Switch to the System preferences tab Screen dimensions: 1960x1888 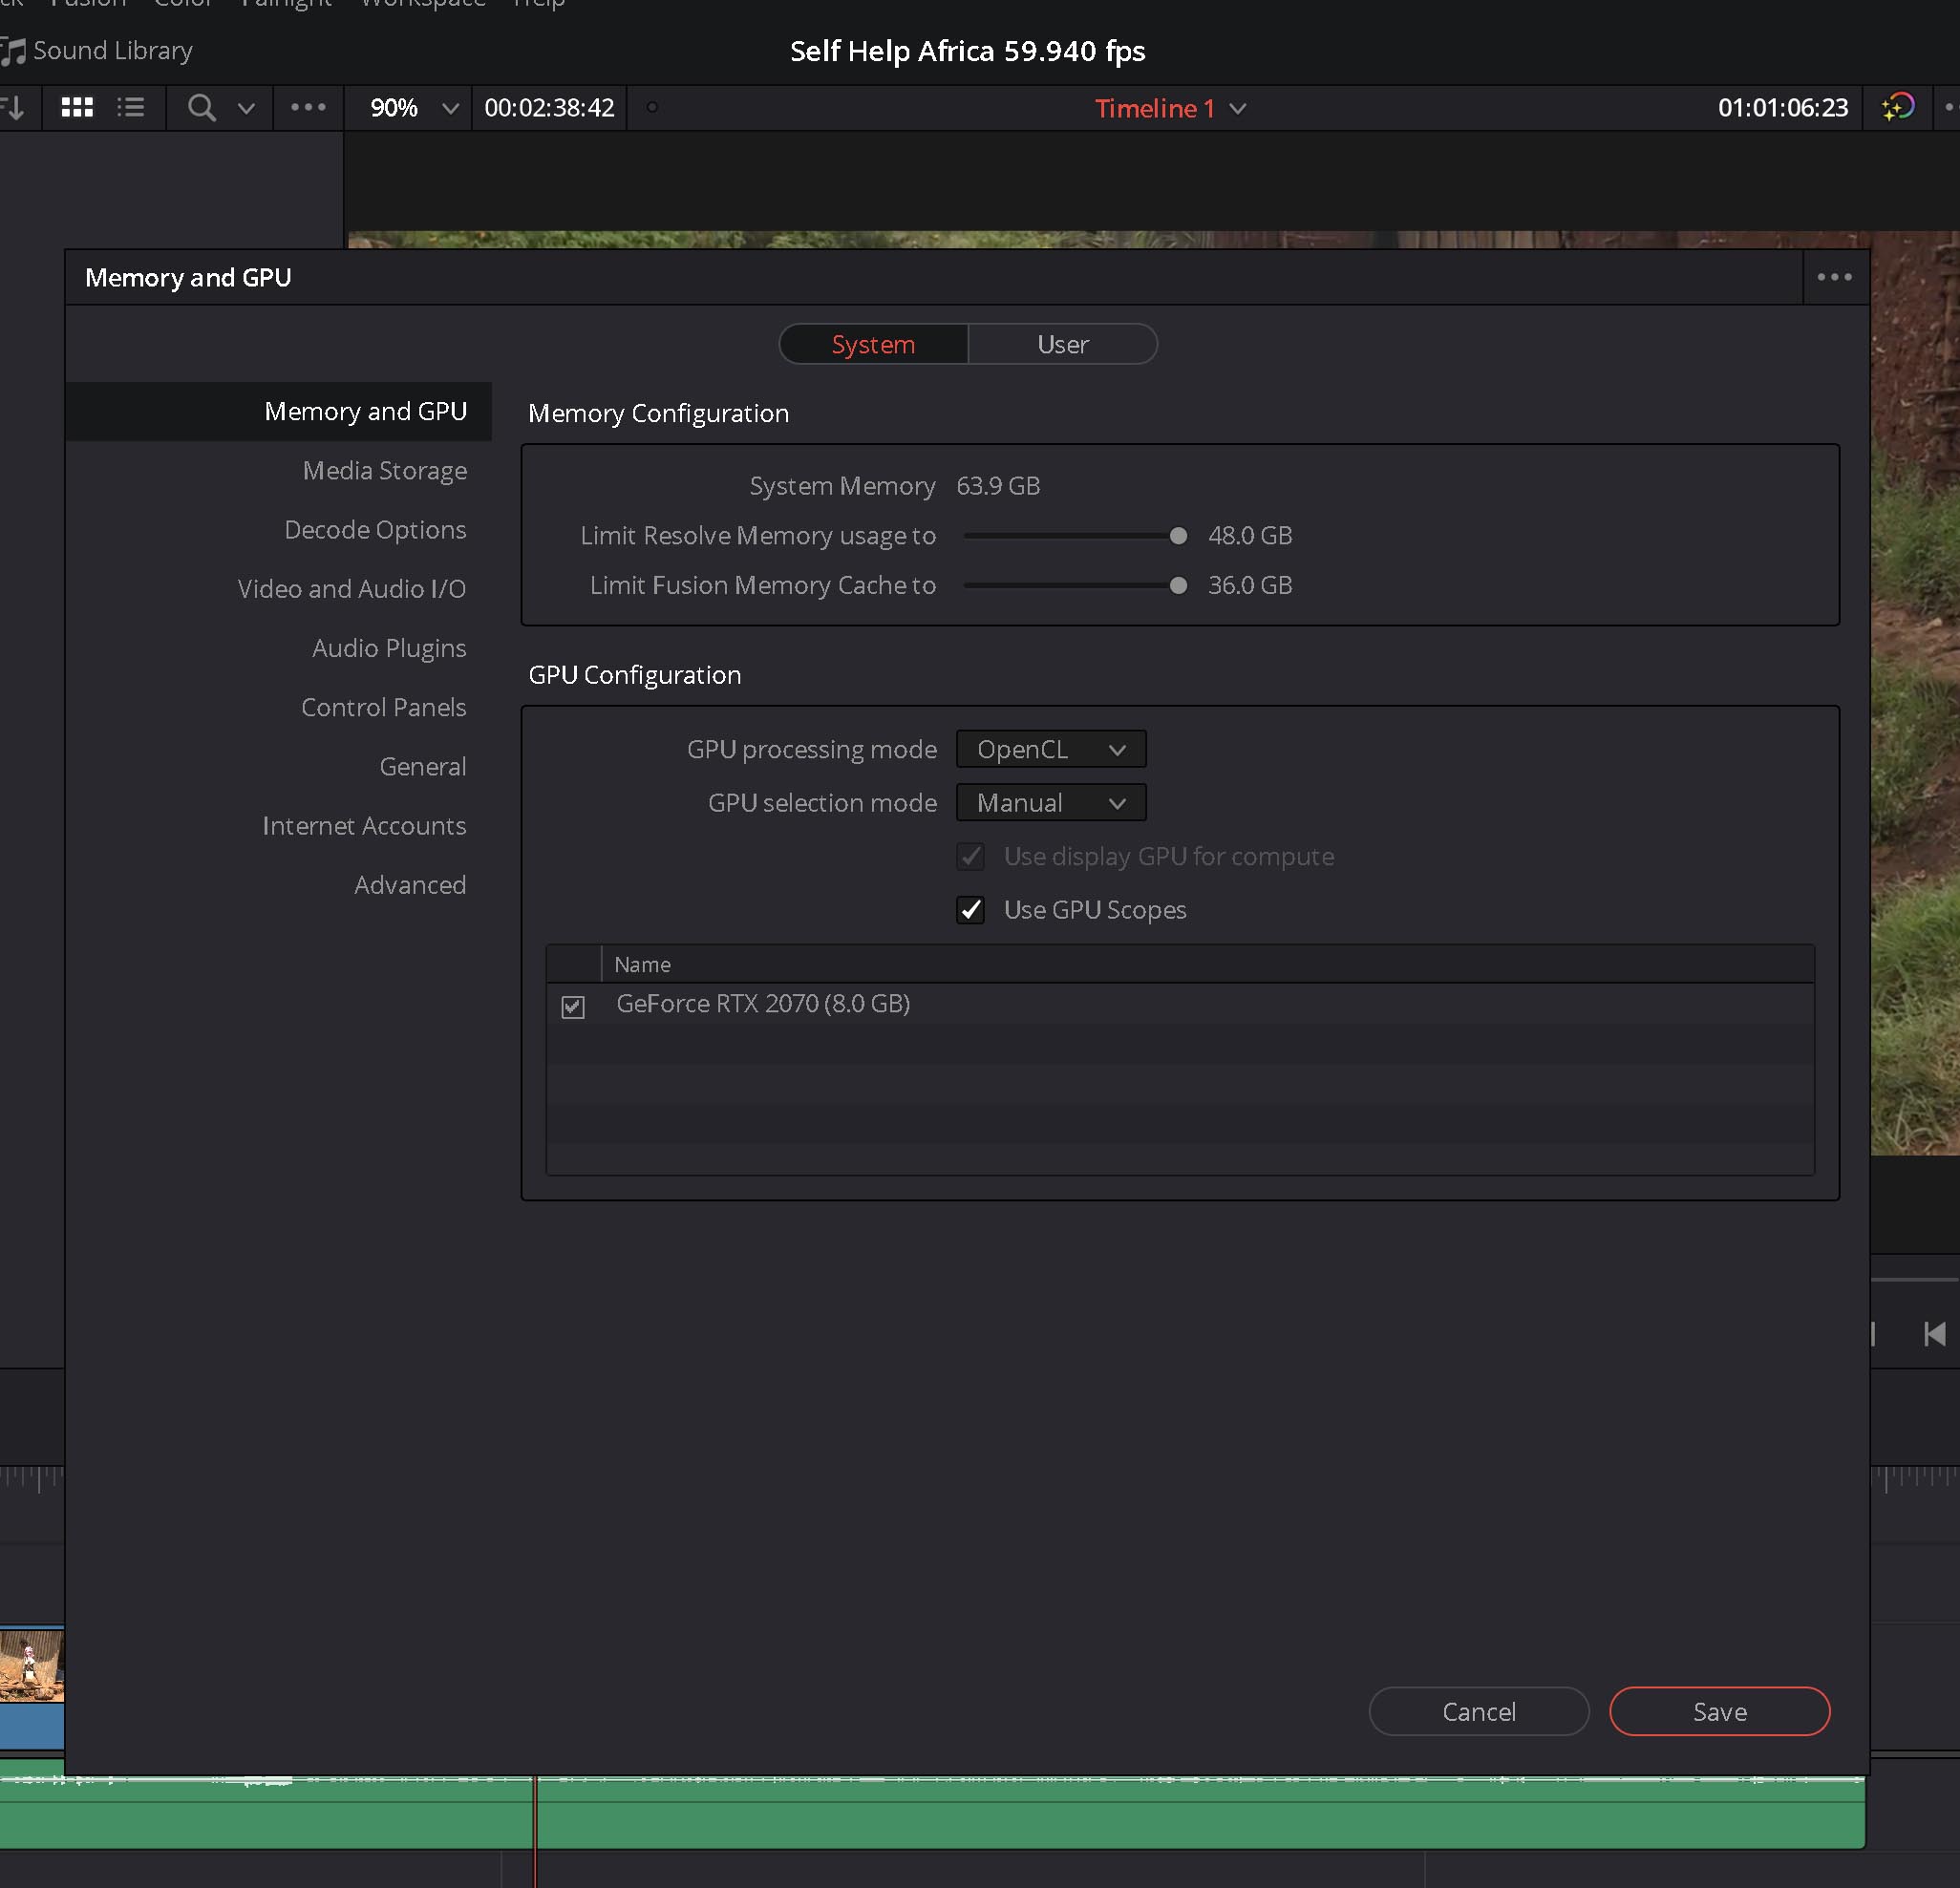[x=873, y=344]
